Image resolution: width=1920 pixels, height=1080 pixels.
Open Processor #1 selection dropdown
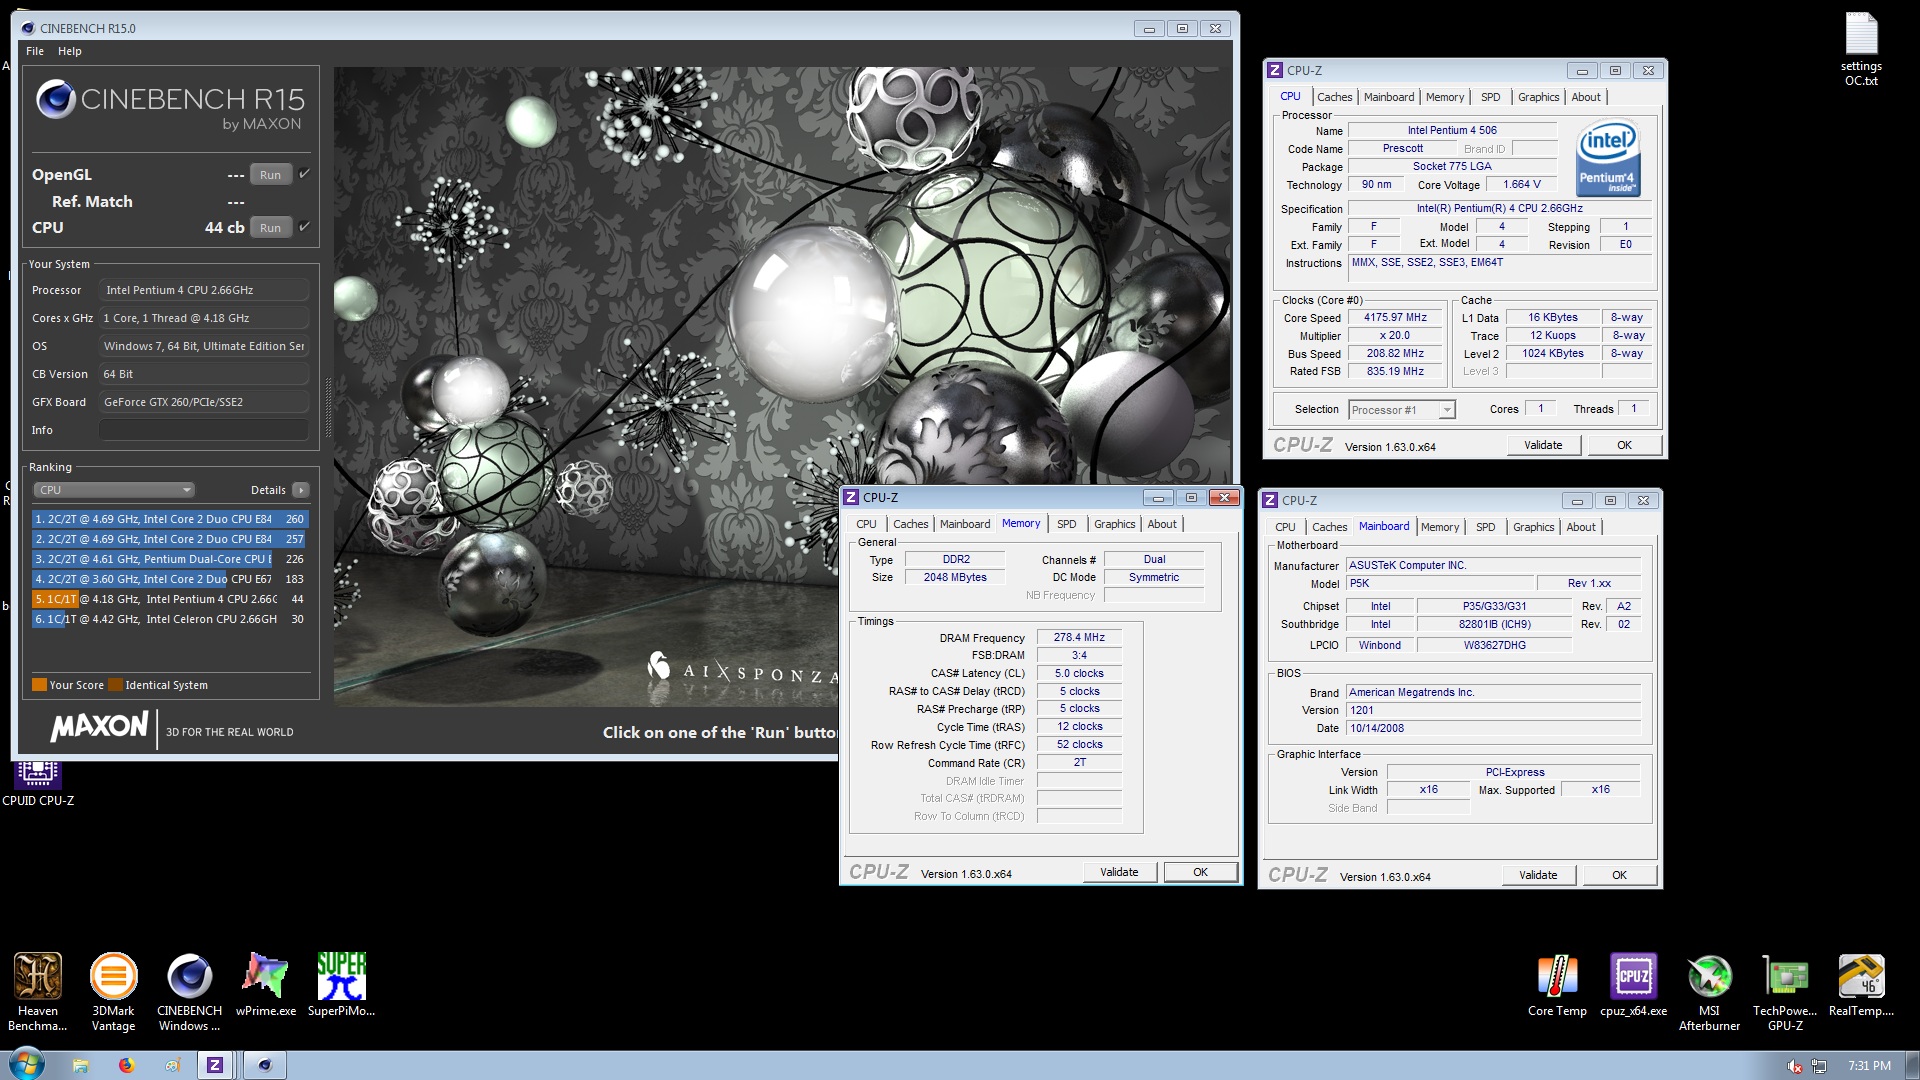(1401, 410)
